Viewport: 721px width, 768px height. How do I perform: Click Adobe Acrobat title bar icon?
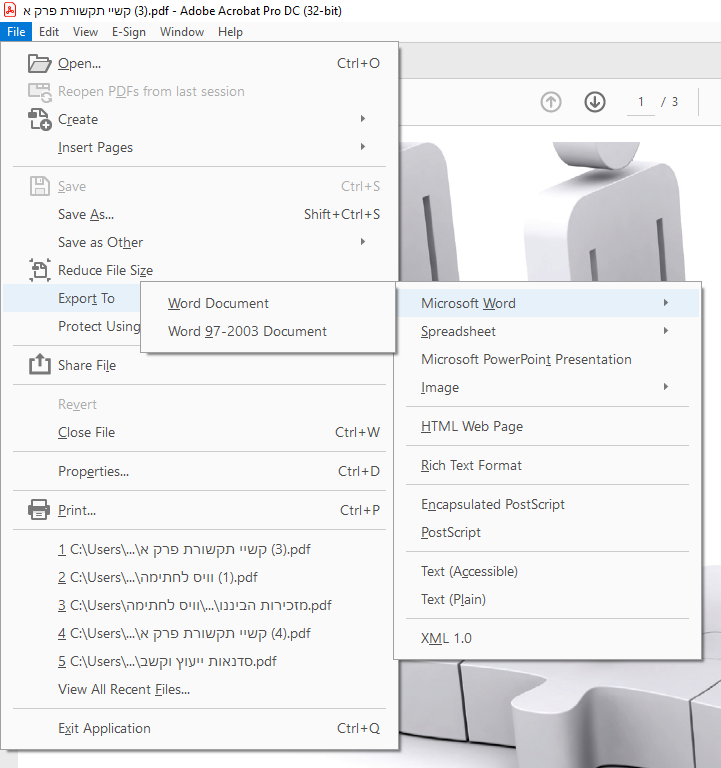(x=10, y=10)
